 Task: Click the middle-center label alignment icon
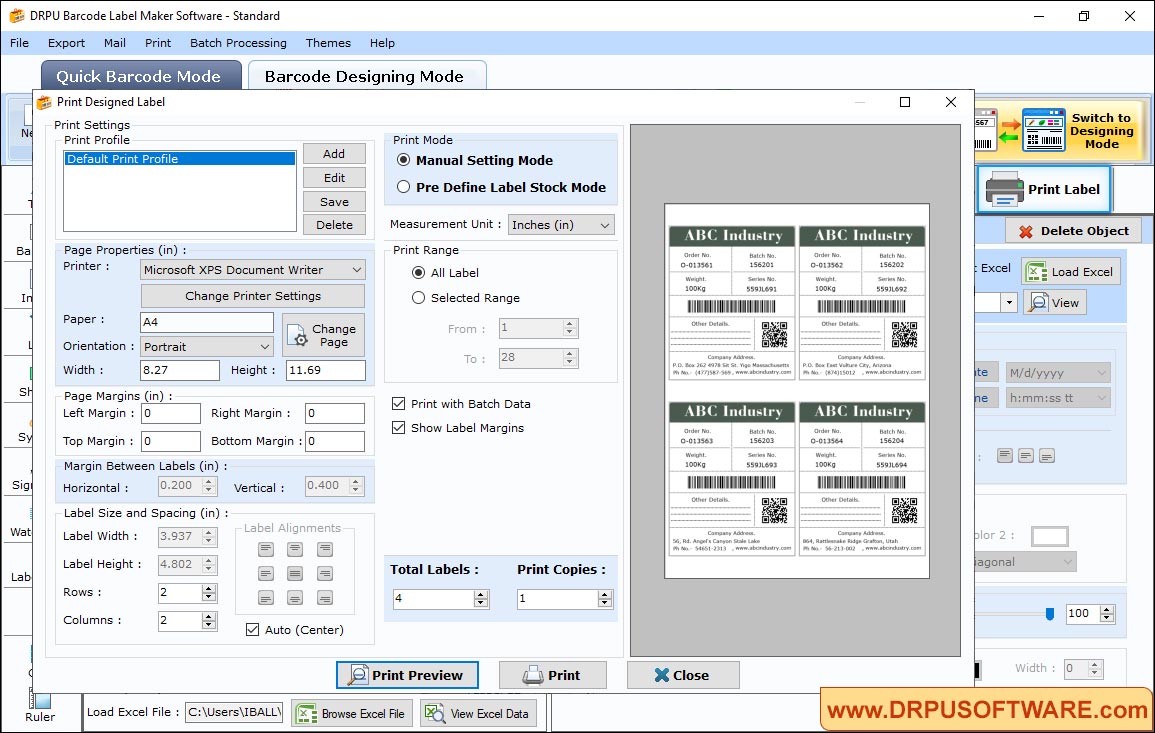click(295, 574)
